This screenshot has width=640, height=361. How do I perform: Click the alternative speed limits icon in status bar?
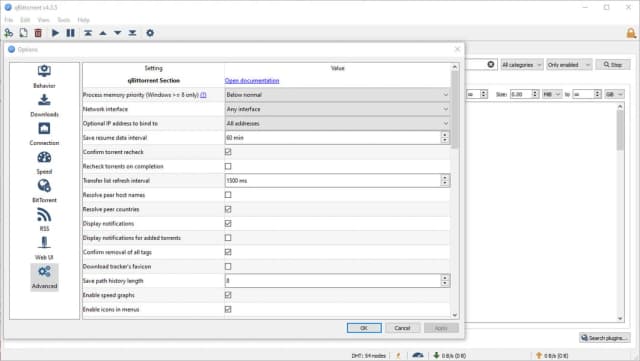pos(418,355)
